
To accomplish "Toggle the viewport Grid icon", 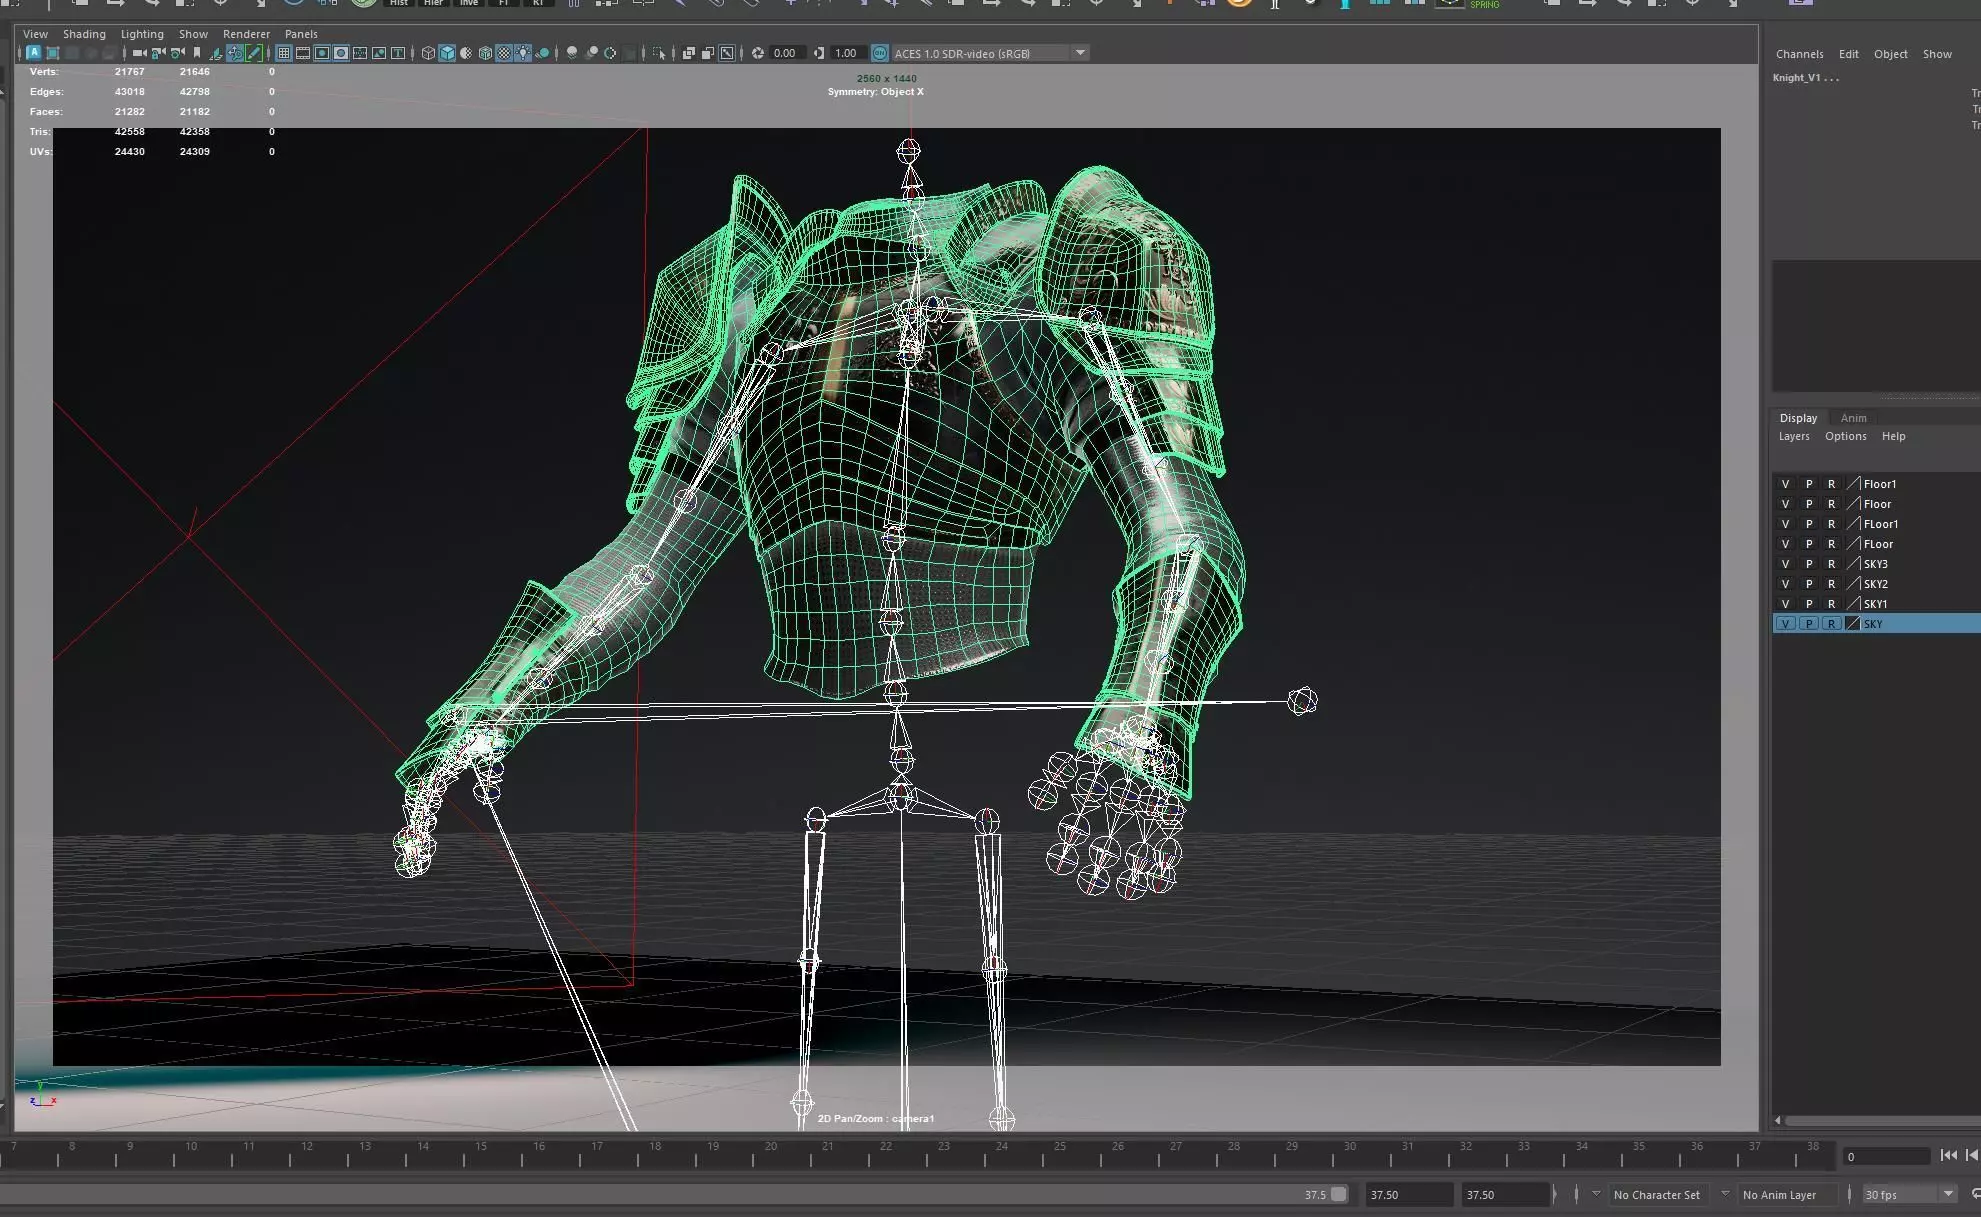I will (x=284, y=53).
